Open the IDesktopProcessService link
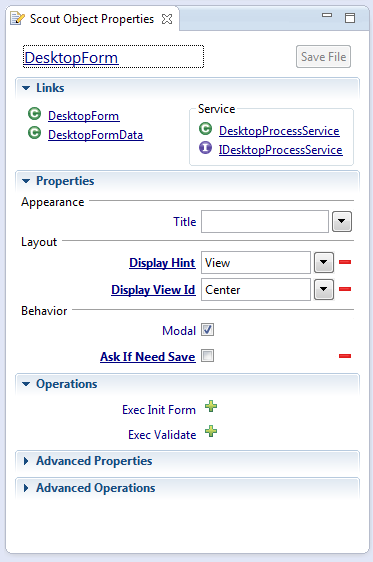373x562 pixels. [x=281, y=150]
